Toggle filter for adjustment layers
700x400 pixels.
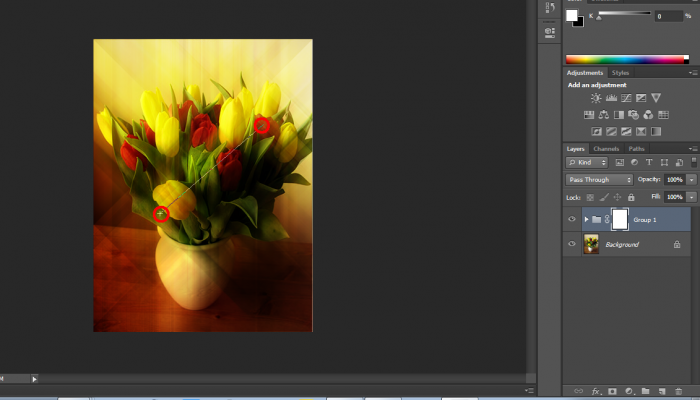coord(634,162)
